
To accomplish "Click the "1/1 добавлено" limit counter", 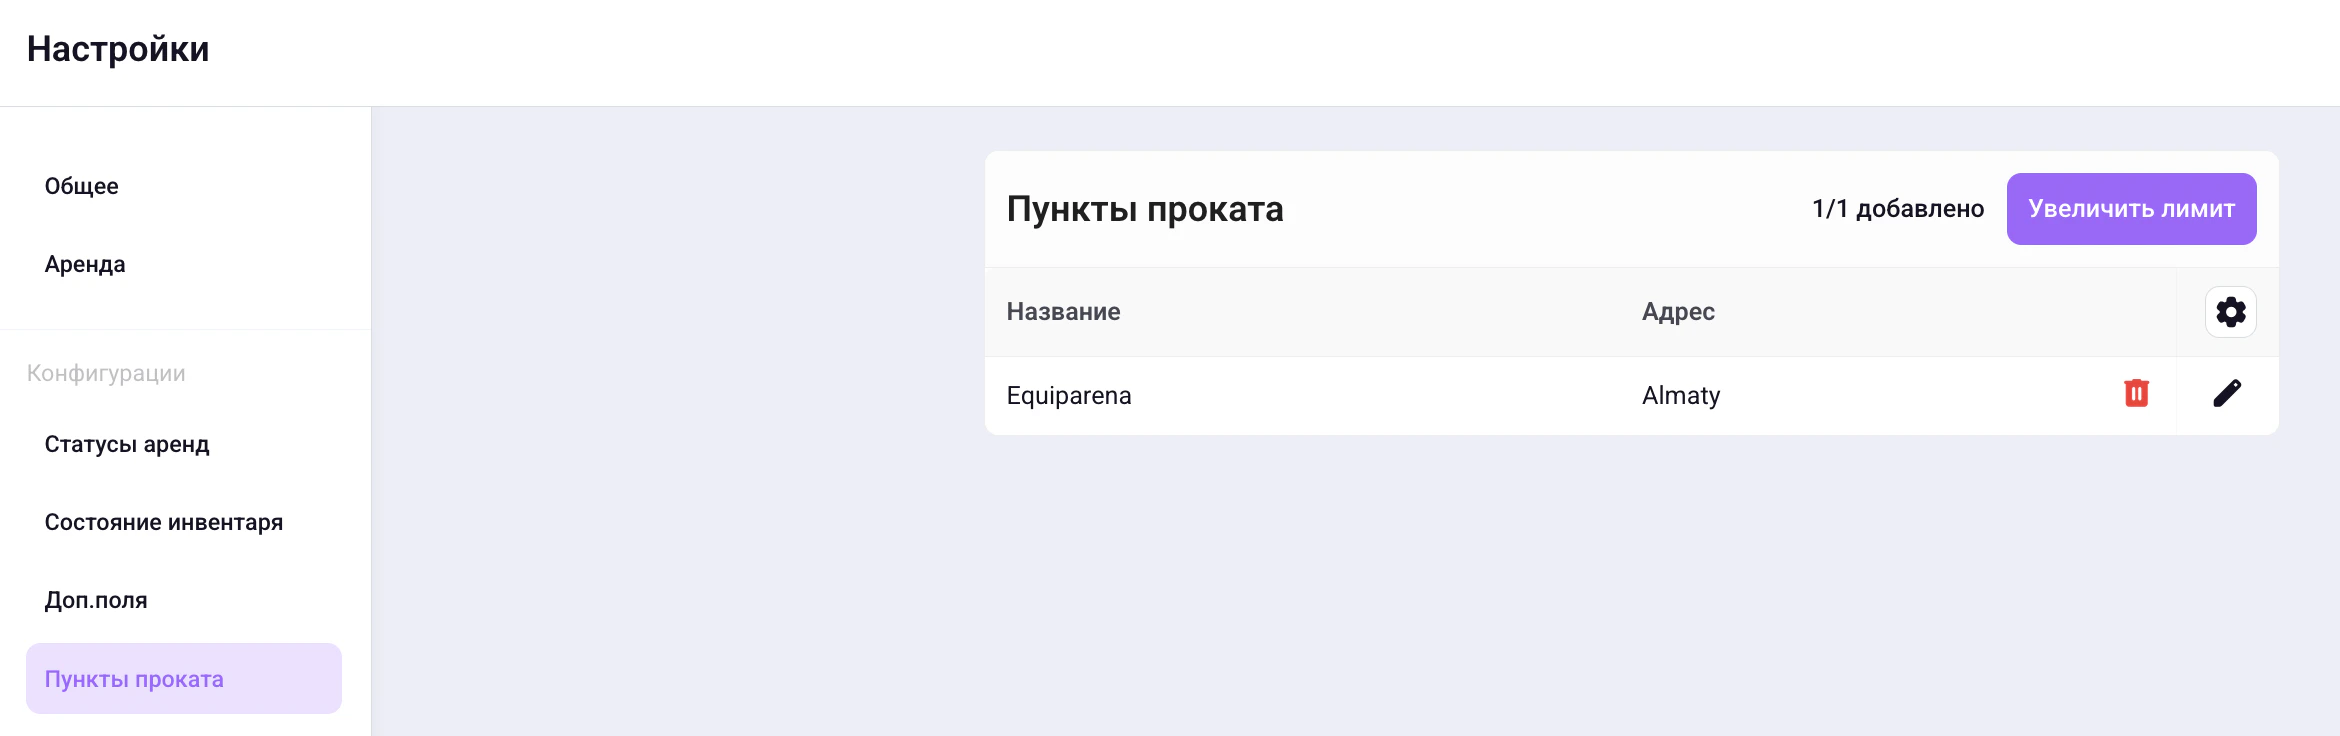I will click(x=1897, y=208).
